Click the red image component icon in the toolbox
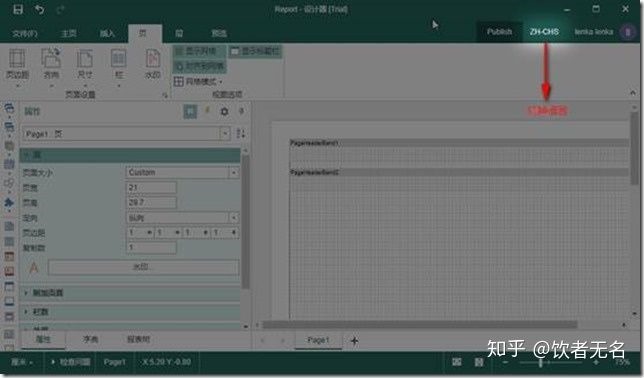The image size is (644, 378). [9, 271]
